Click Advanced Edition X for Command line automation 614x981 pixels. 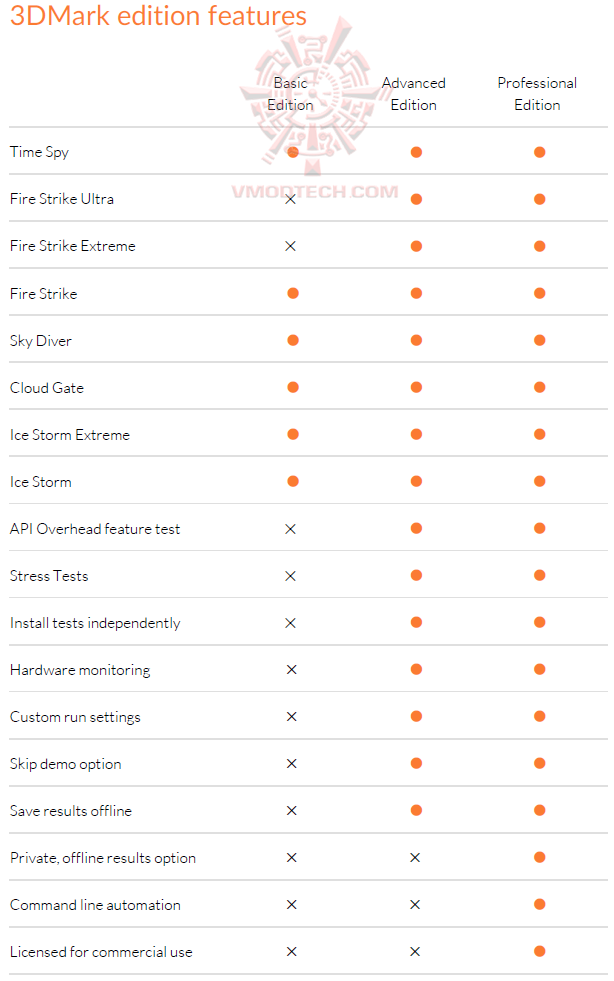click(x=416, y=905)
